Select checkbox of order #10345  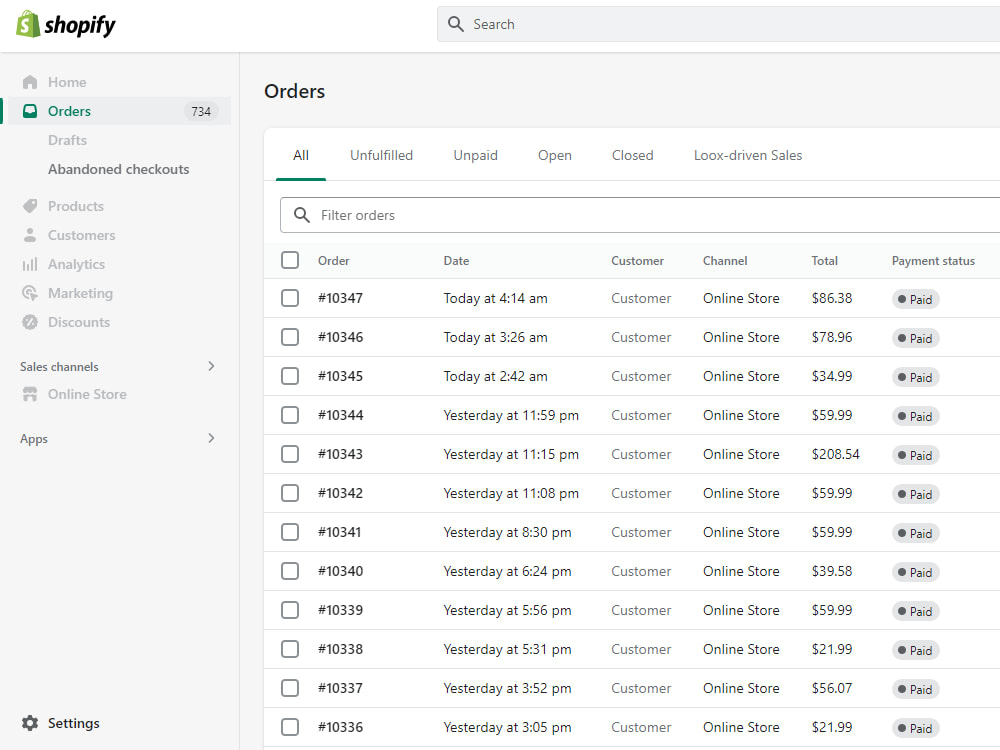[290, 376]
